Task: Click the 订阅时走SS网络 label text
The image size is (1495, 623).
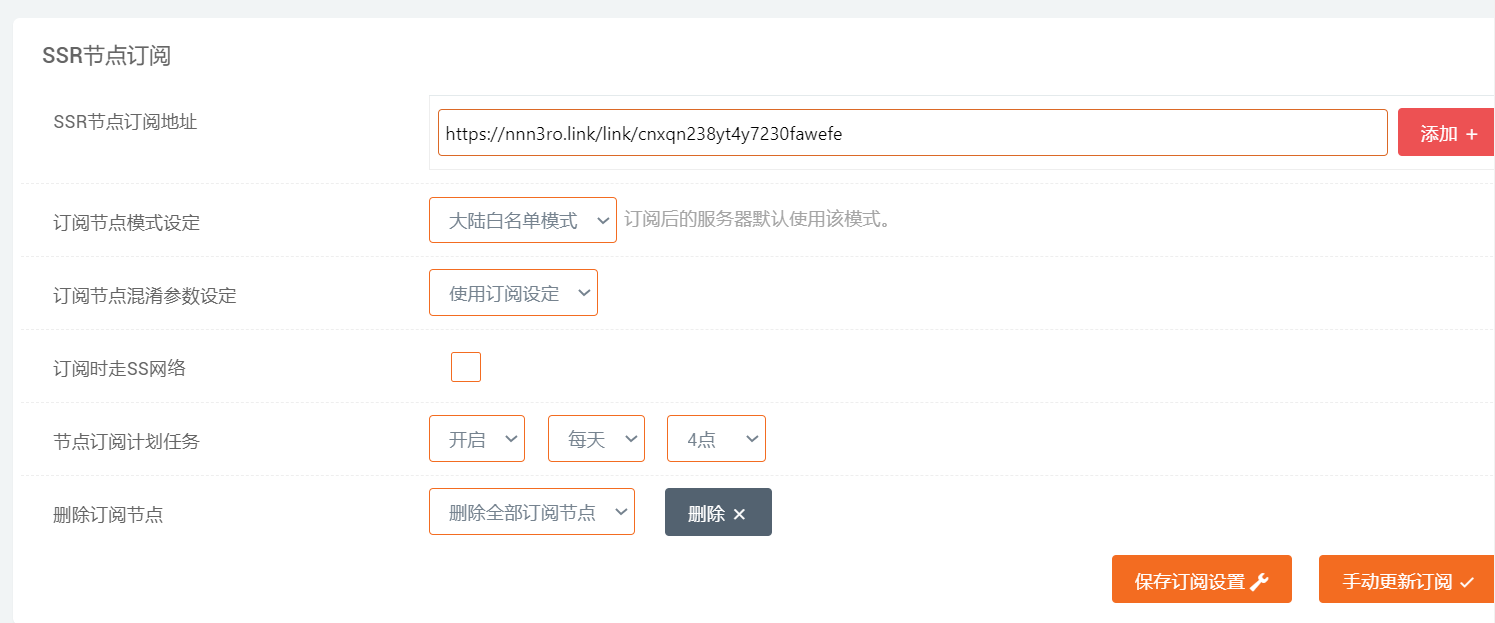Action: [119, 368]
